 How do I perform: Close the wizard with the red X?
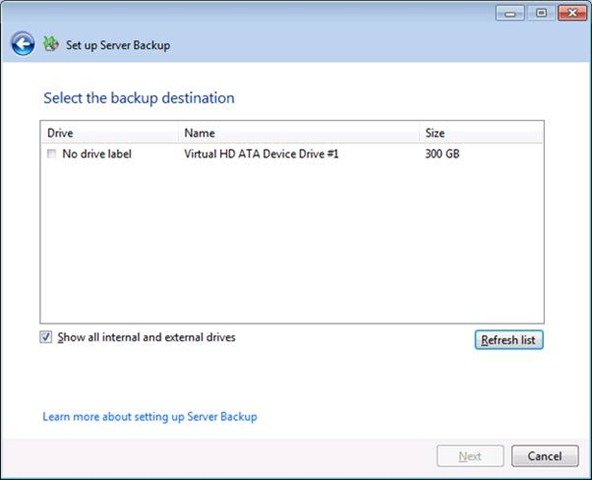click(x=572, y=13)
